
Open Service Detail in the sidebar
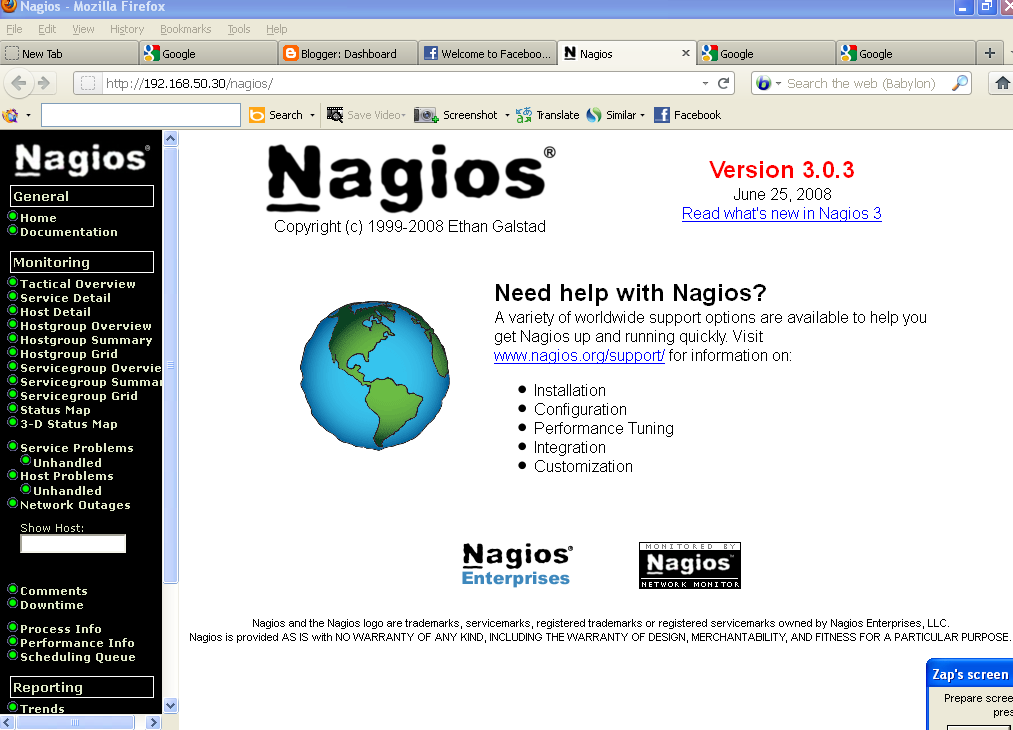65,298
